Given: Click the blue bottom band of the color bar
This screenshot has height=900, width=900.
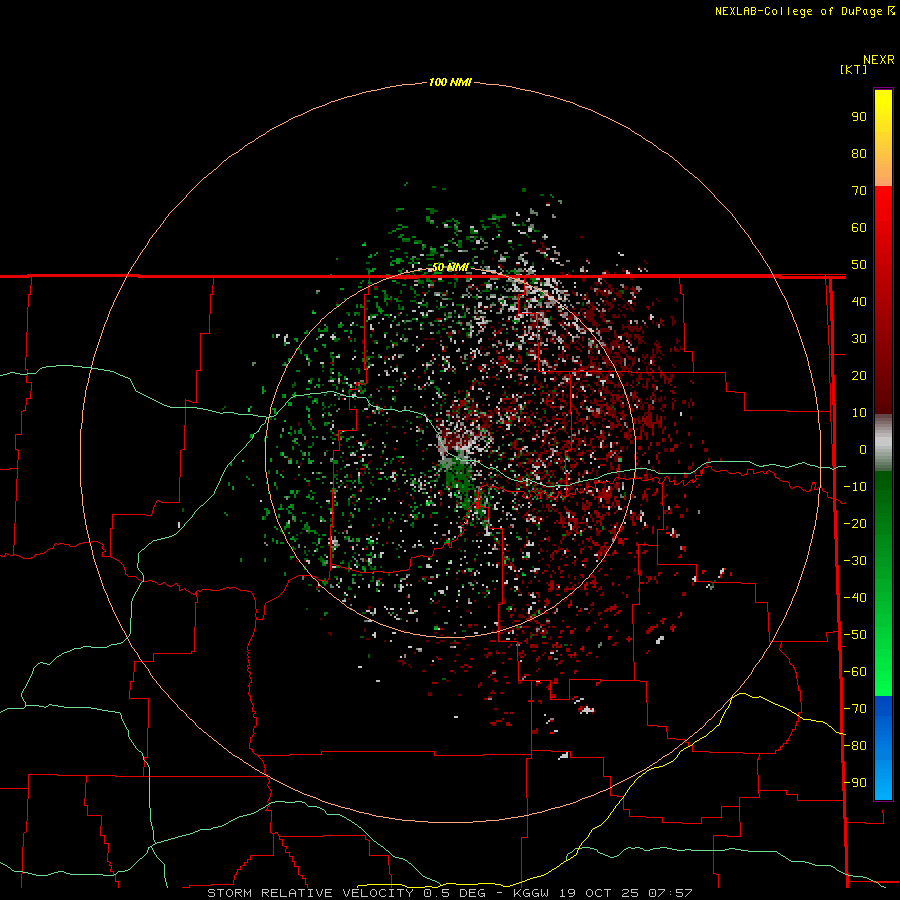Looking at the screenshot, I should coord(883,748).
